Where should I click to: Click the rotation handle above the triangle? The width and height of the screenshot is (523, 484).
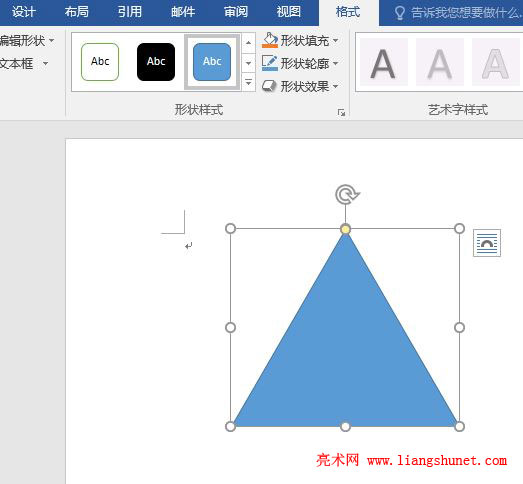347,194
